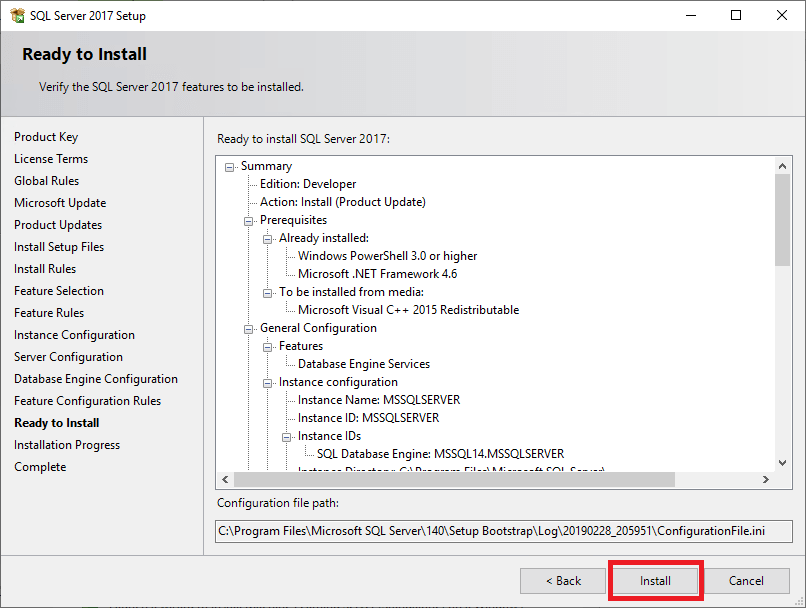This screenshot has width=806, height=608.
Task: Click the horizontal scrollbar thumb of the summary
Action: pyautogui.click(x=454, y=480)
